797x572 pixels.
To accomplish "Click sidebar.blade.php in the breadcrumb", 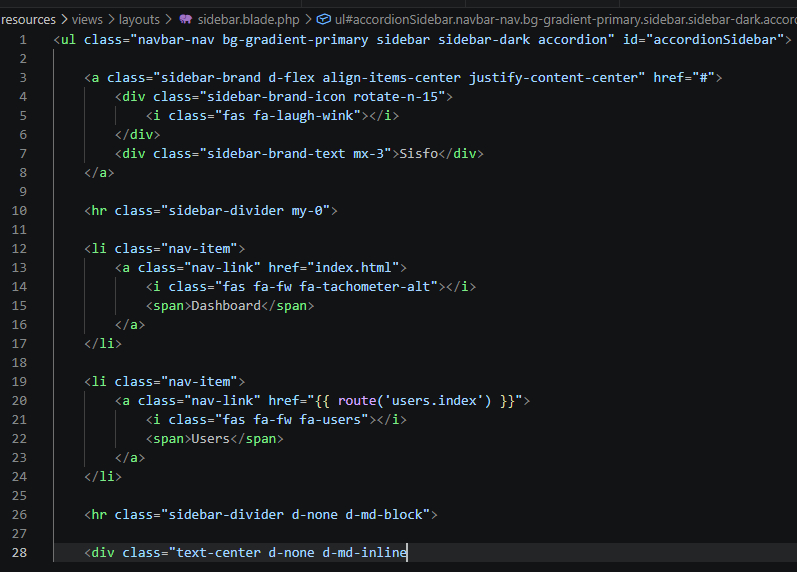I will [x=249, y=20].
